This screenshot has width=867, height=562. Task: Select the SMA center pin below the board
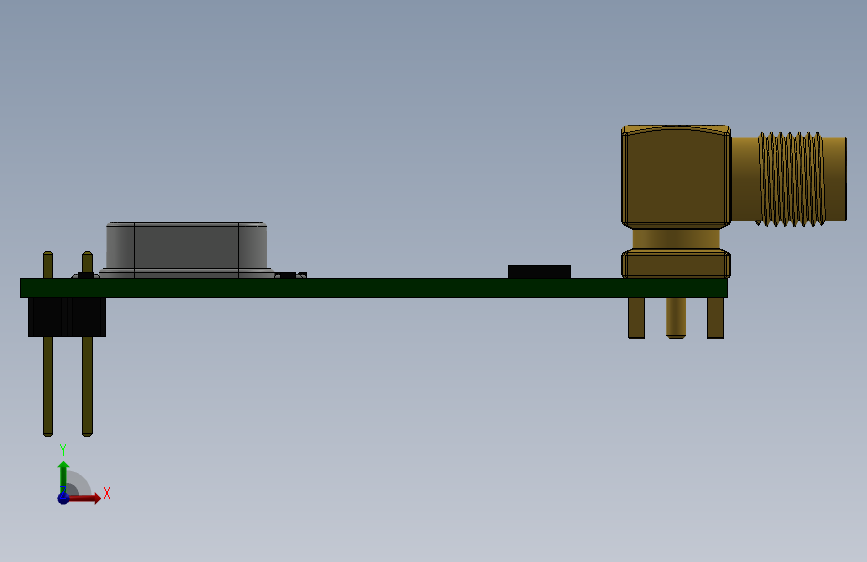tap(676, 318)
